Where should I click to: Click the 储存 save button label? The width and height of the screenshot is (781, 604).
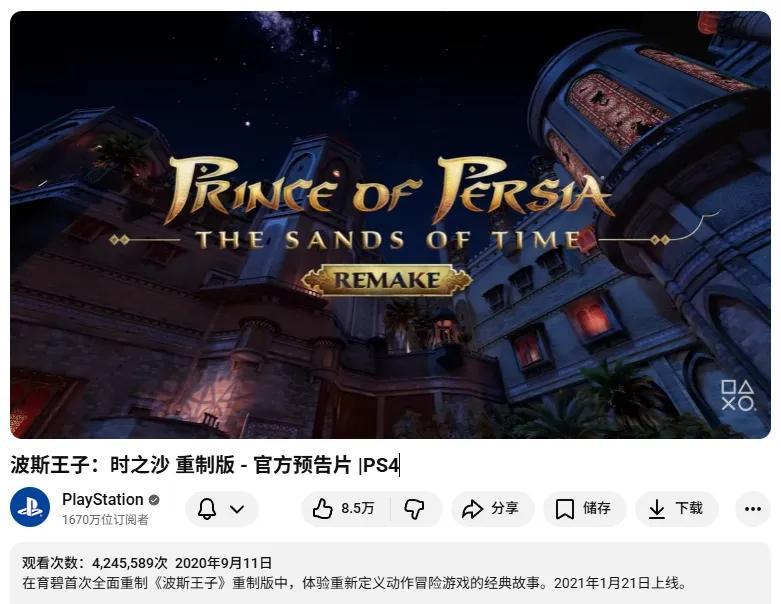597,508
